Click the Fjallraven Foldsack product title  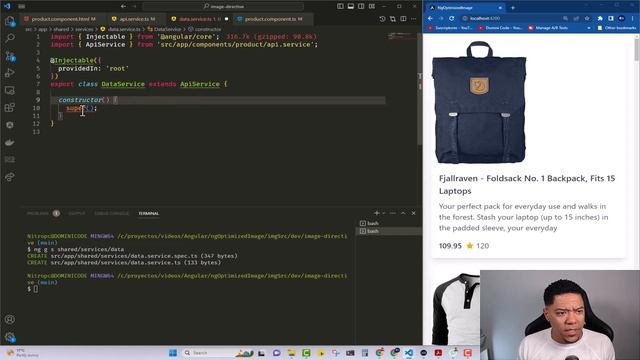click(527, 184)
